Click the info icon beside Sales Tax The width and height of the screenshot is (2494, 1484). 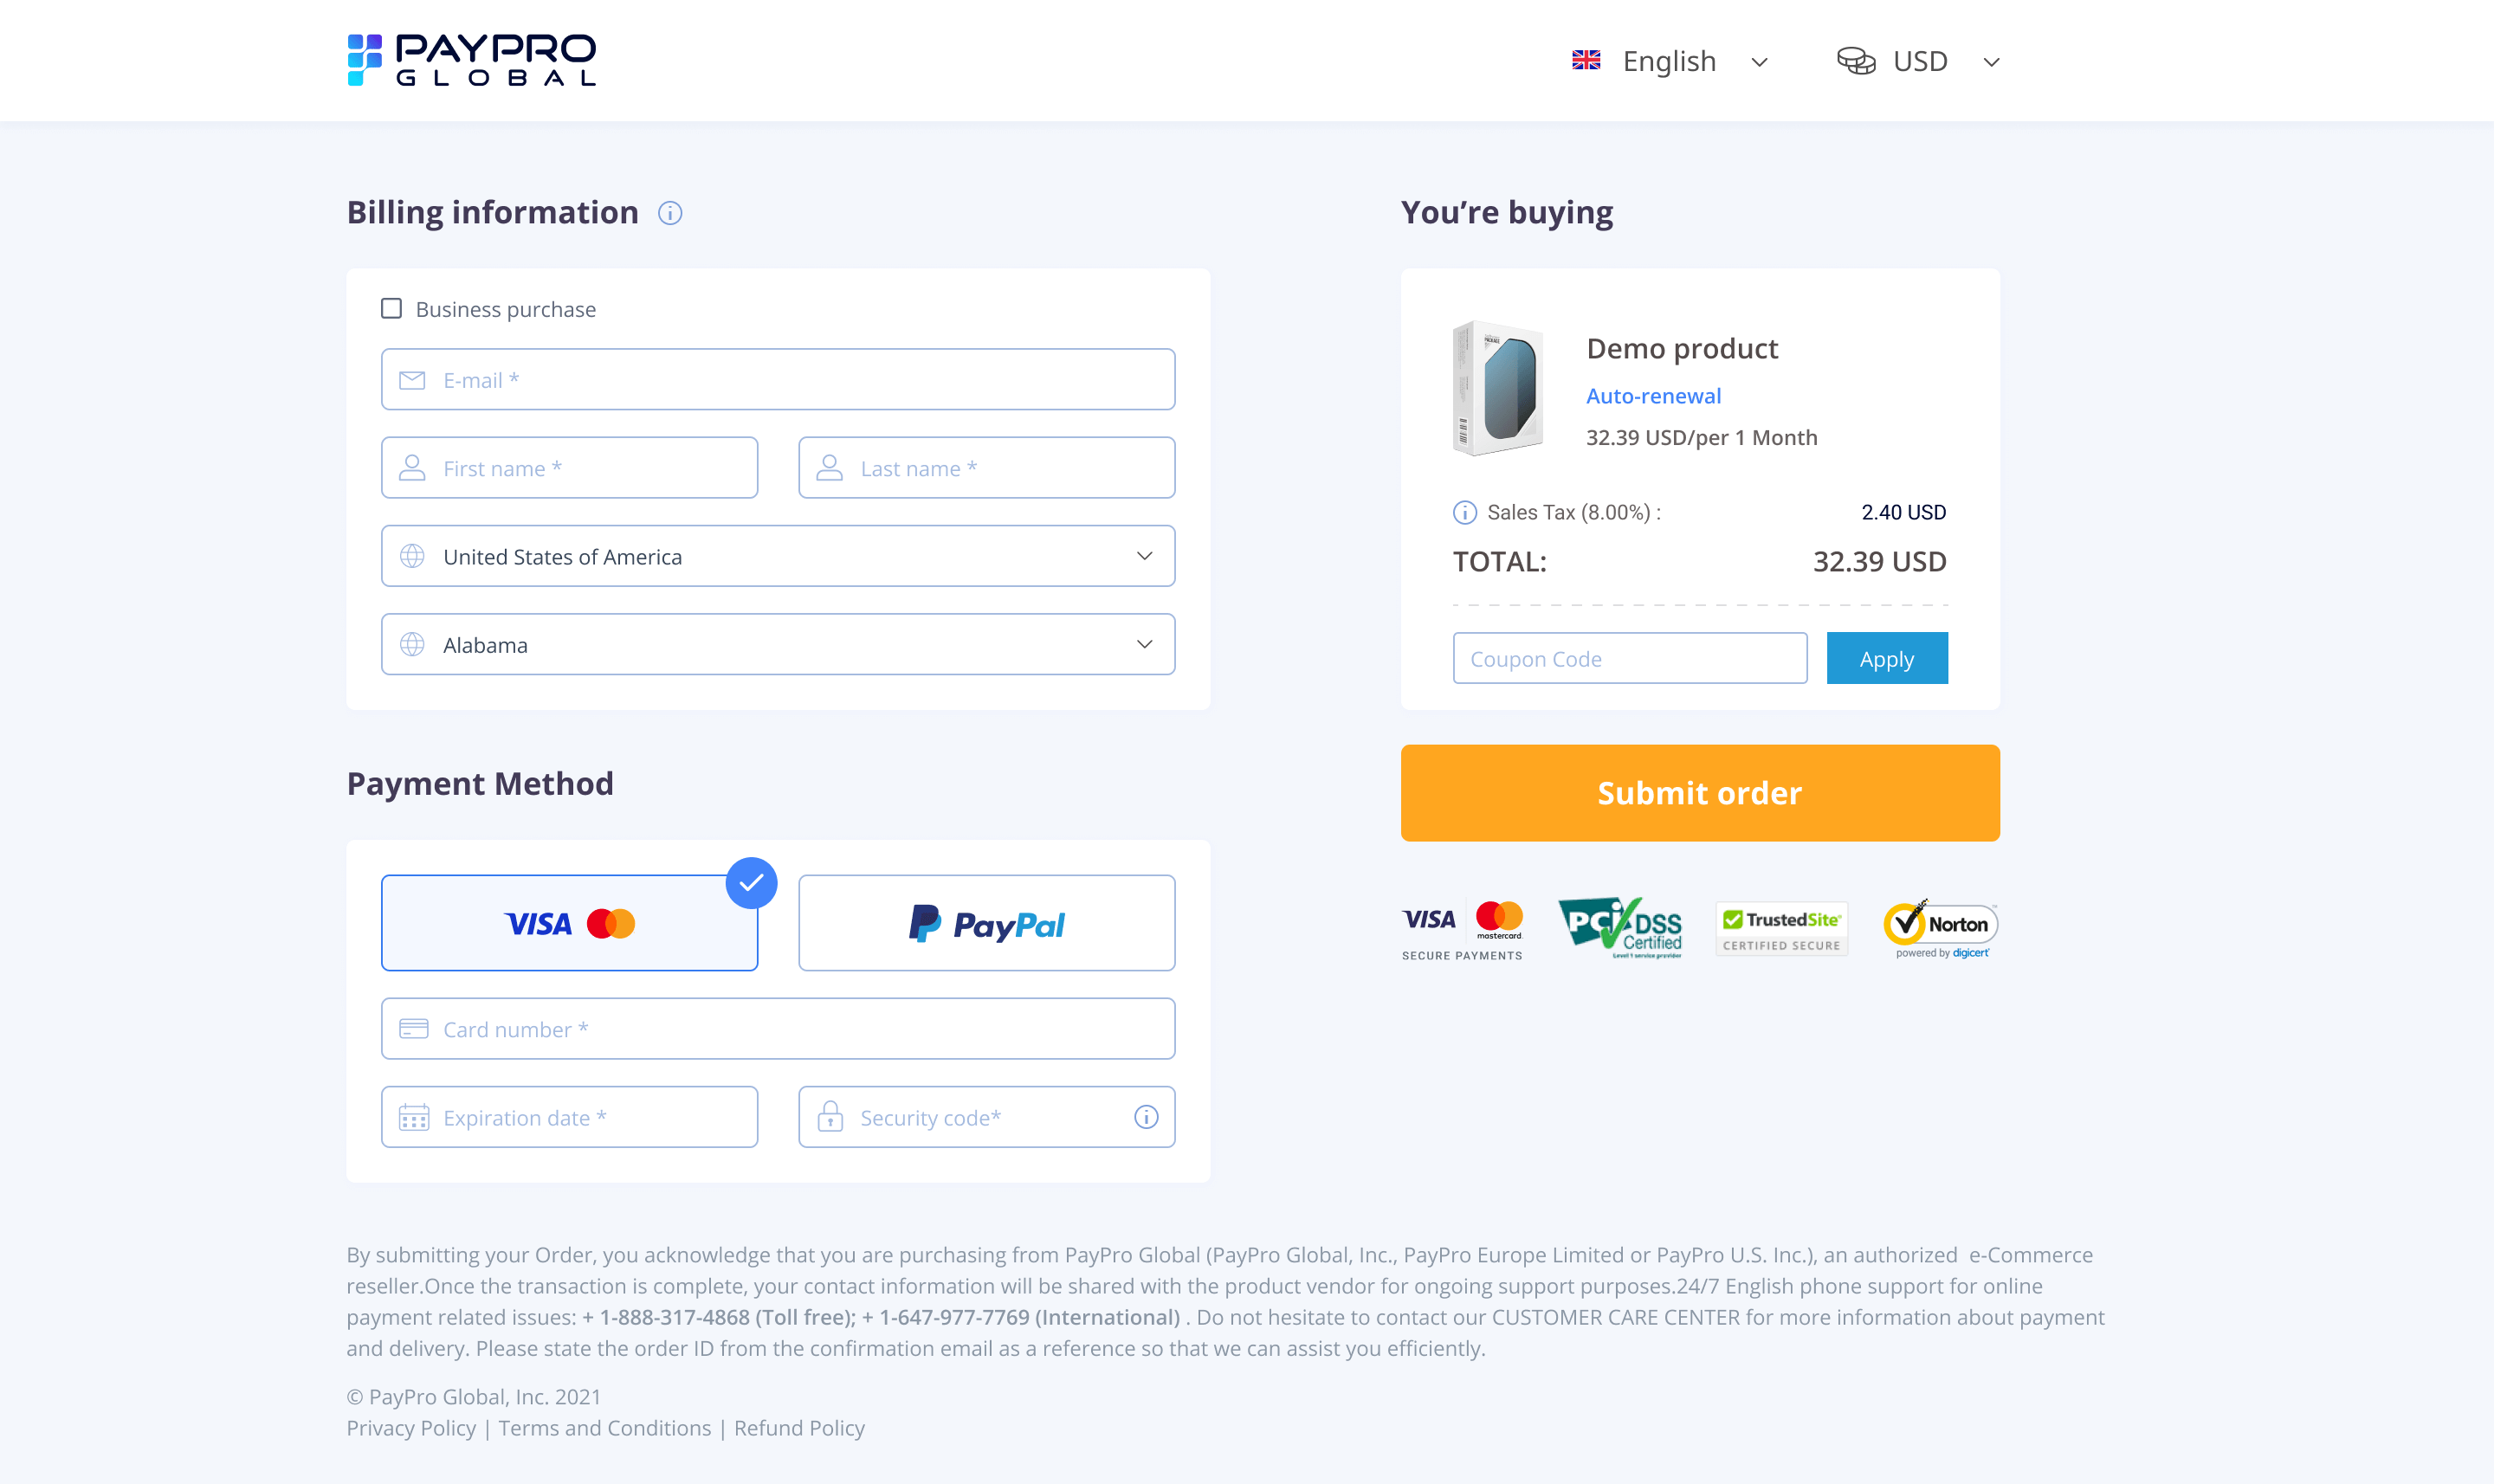tap(1464, 512)
